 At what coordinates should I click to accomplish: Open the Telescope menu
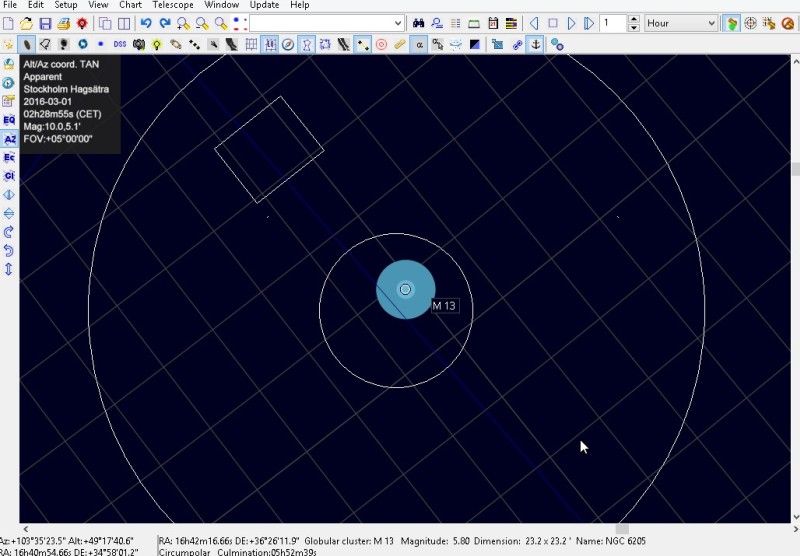[172, 5]
